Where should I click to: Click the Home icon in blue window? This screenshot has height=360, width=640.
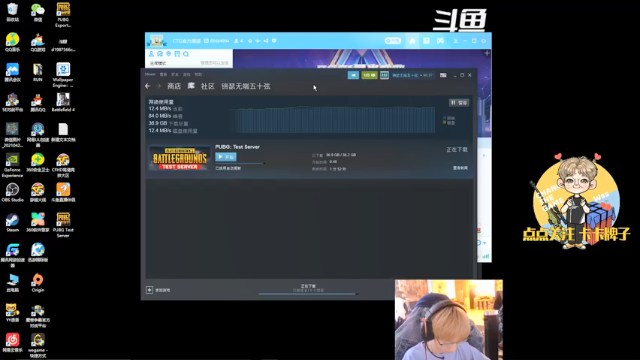click(412, 41)
